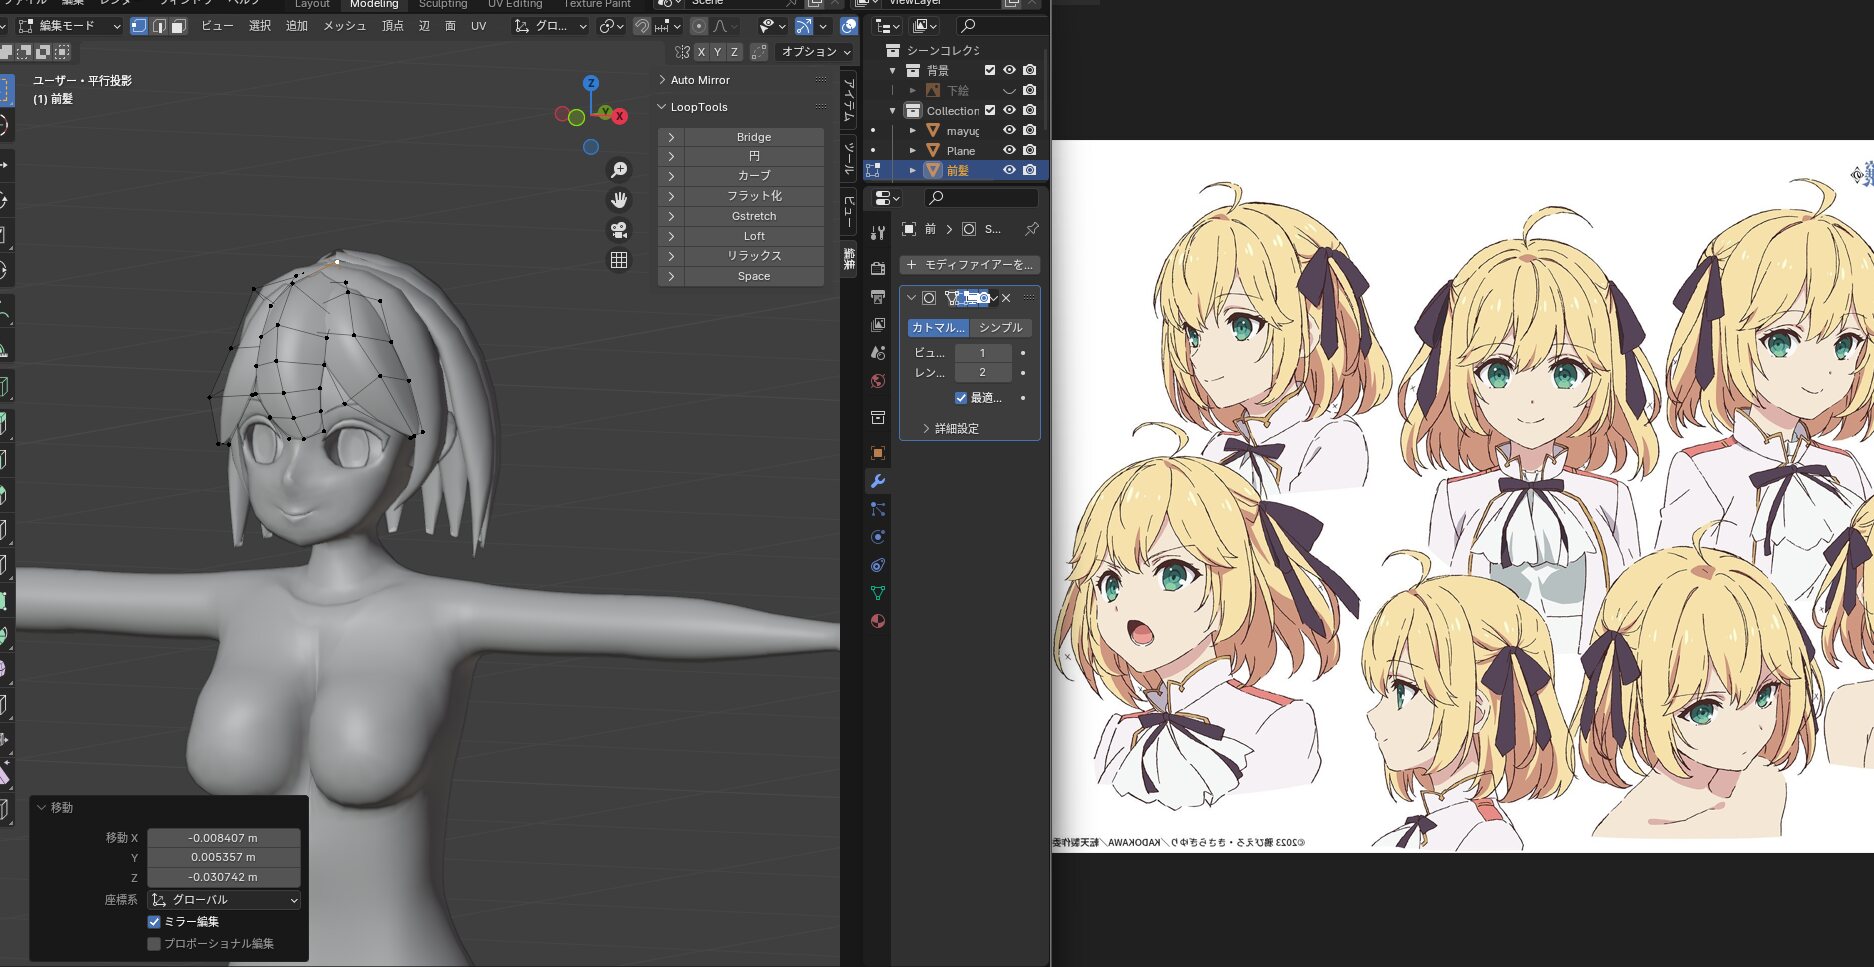1874x967 pixels.
Task: Open the 選択 menu
Action: coord(260,26)
